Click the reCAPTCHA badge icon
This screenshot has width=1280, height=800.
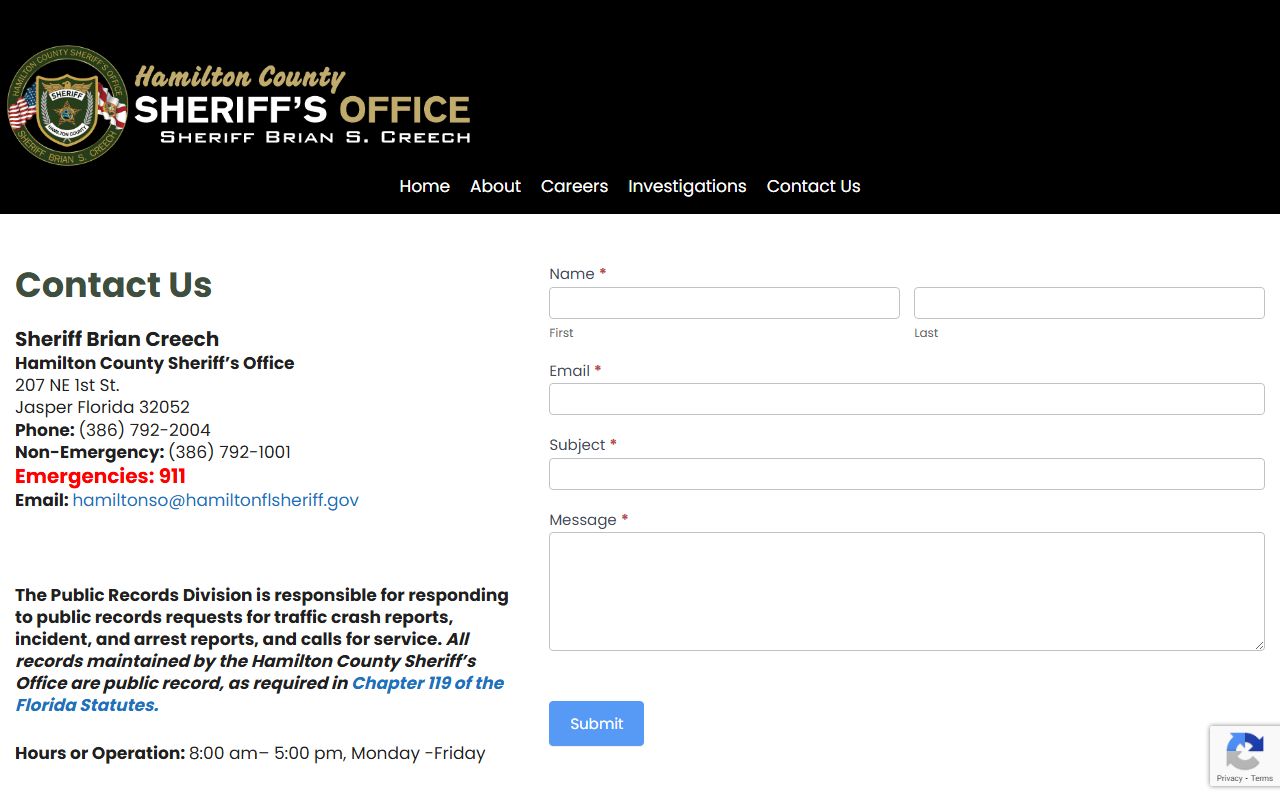click(1244, 751)
